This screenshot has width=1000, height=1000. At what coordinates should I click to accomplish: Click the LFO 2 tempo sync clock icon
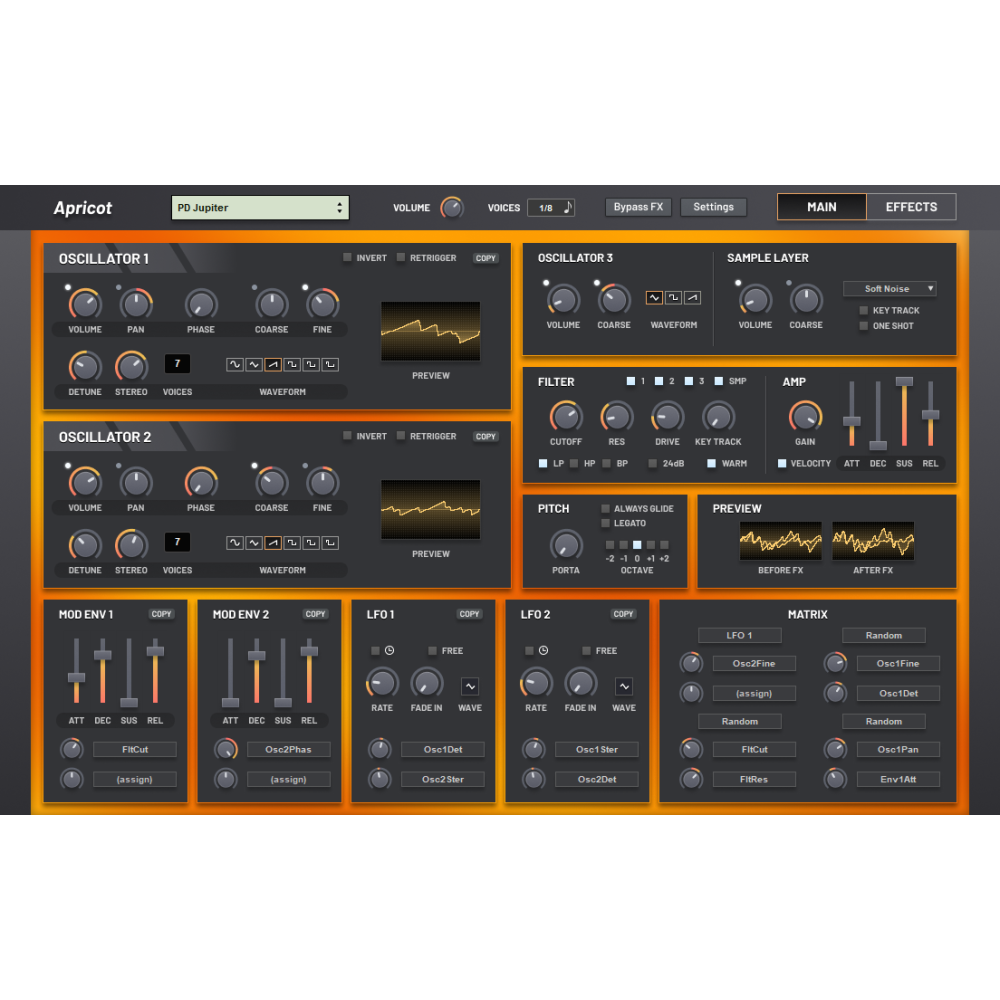click(543, 651)
